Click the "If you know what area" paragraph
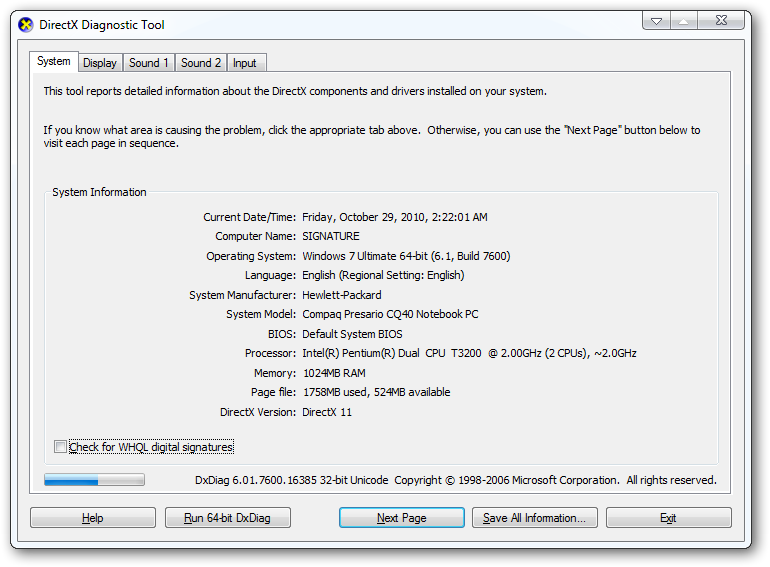This screenshot has width=770, height=567. click(372, 136)
